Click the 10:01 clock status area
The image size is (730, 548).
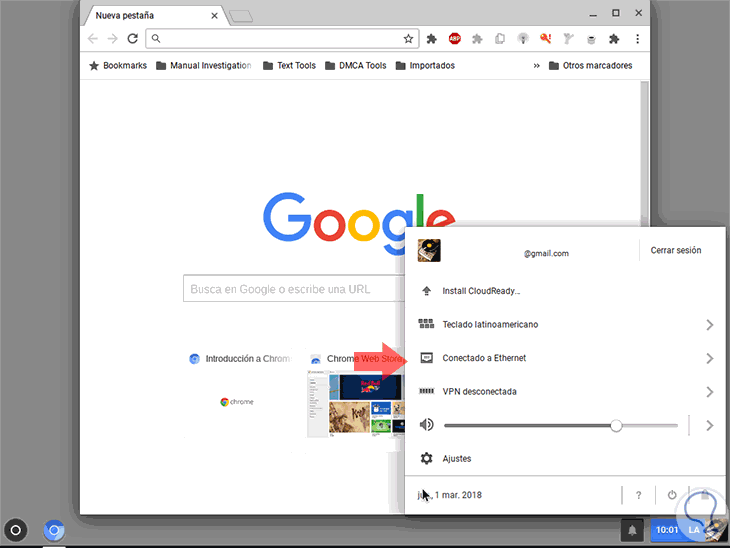click(667, 530)
